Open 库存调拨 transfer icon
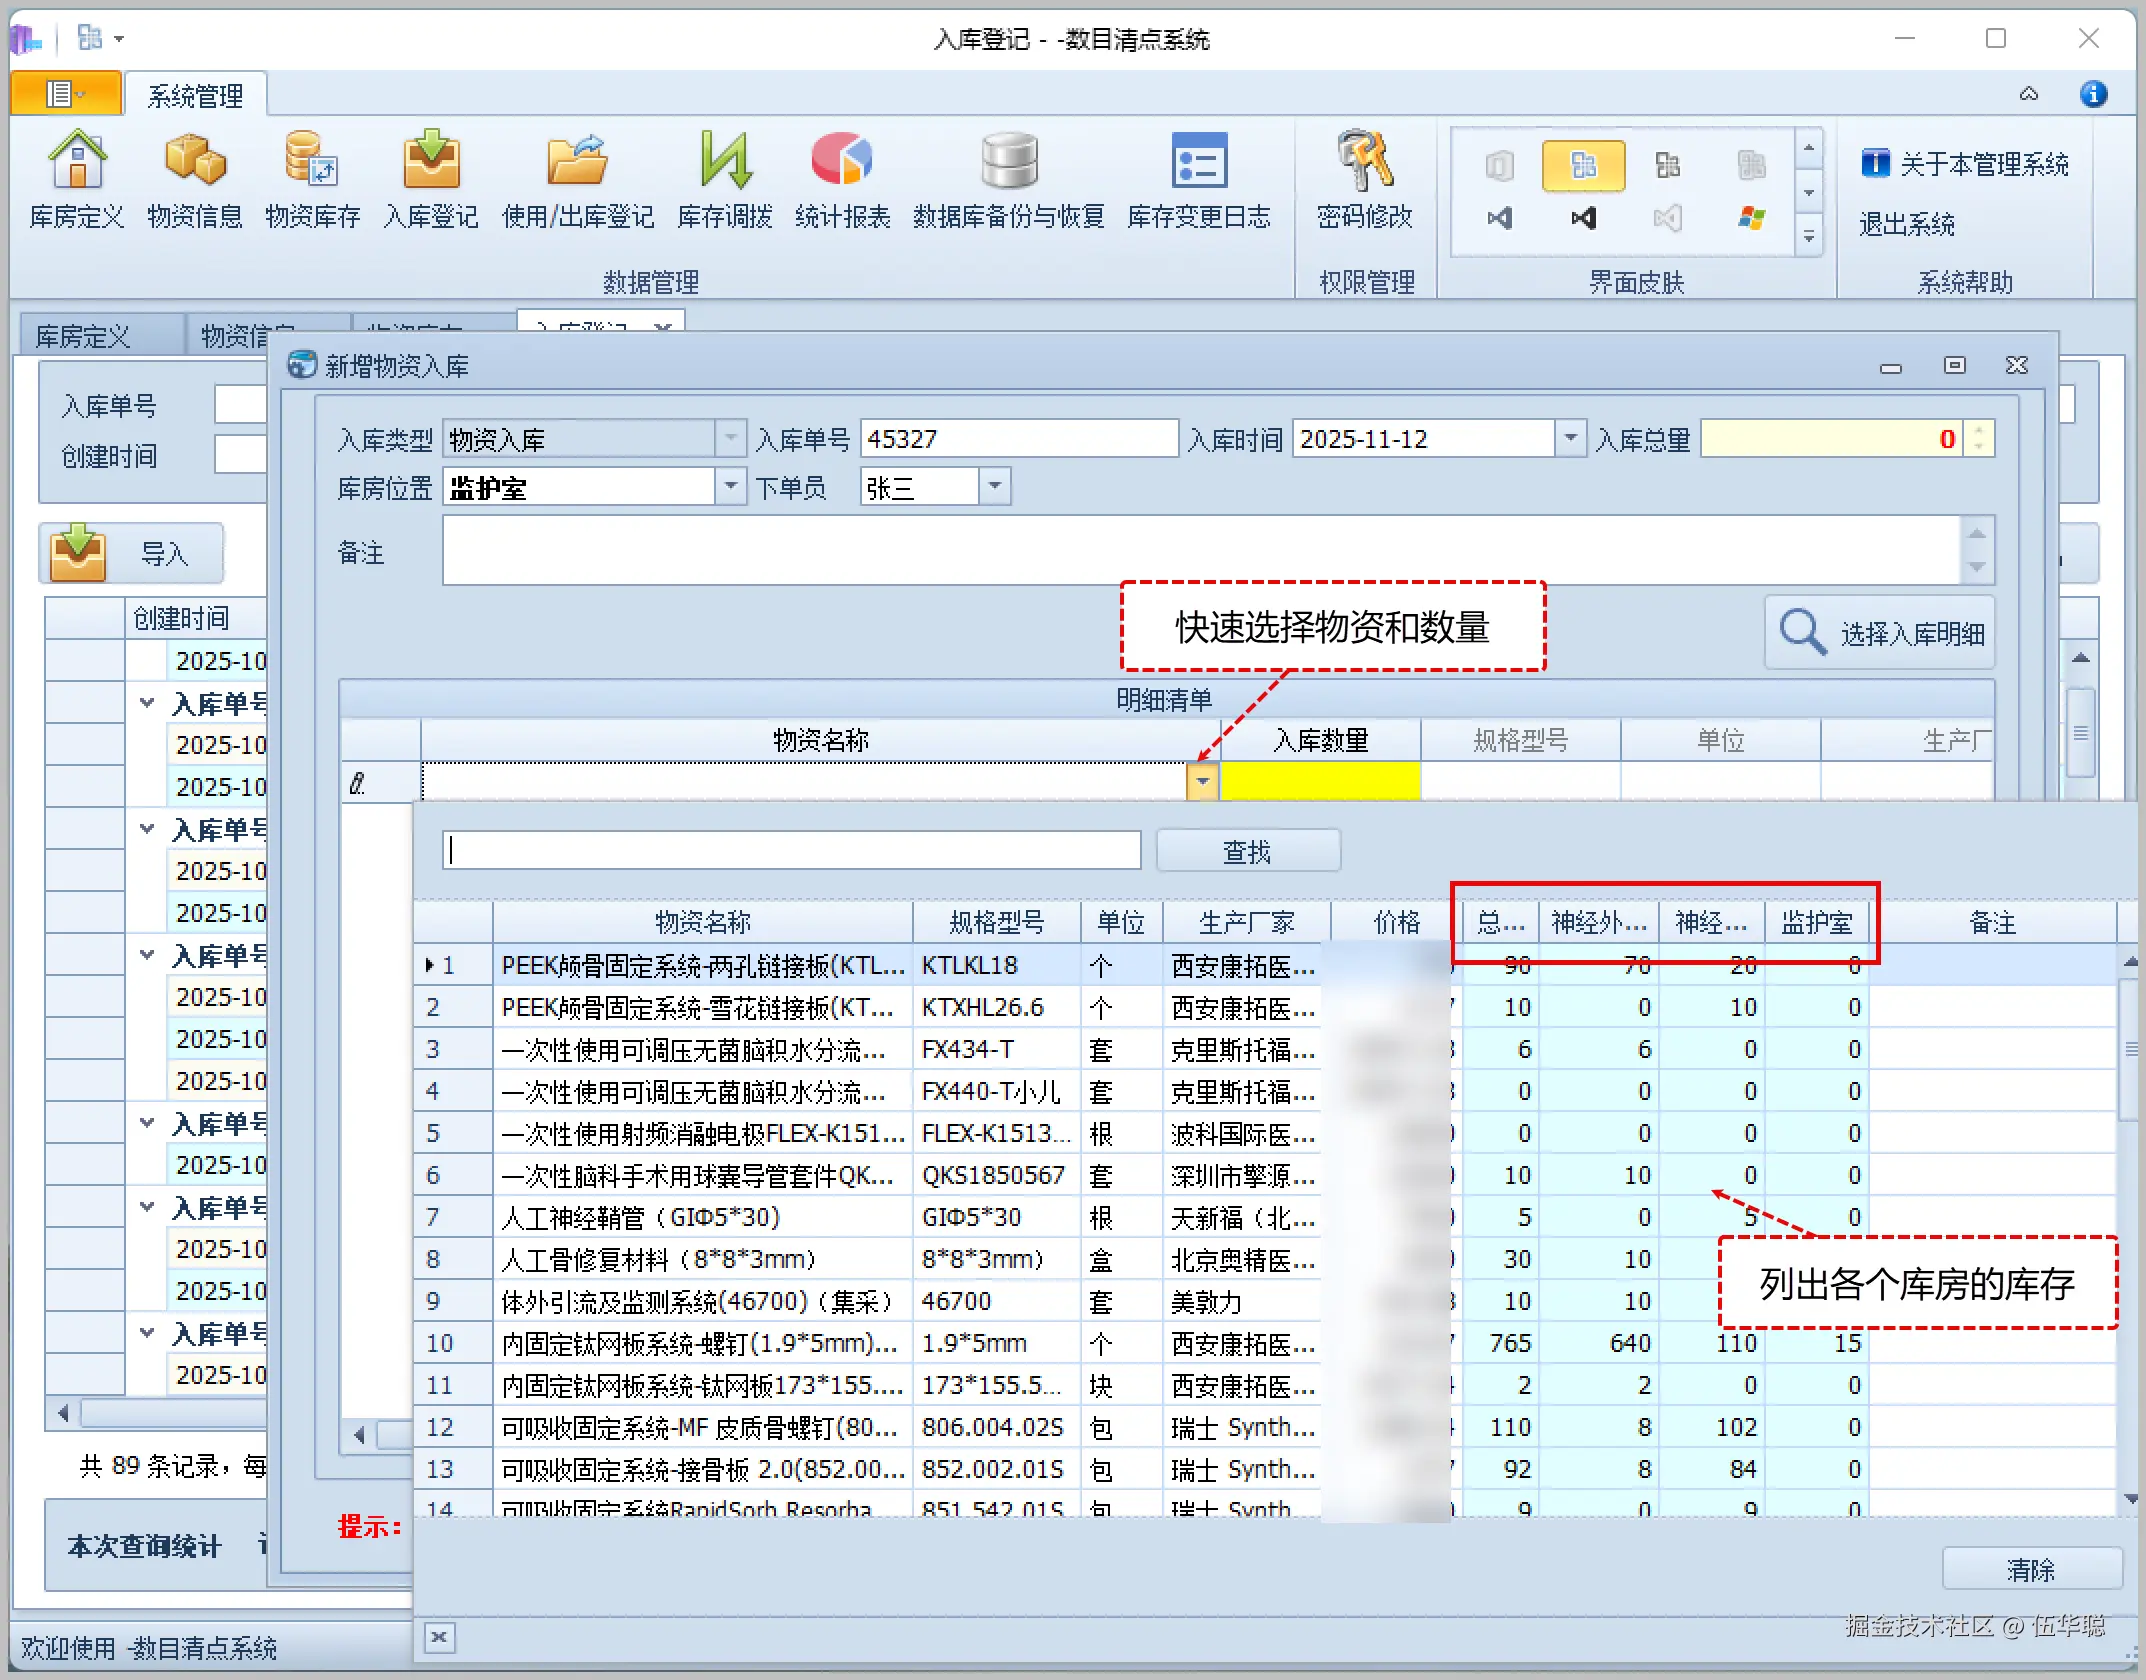This screenshot has width=2146, height=1680. pos(725,162)
